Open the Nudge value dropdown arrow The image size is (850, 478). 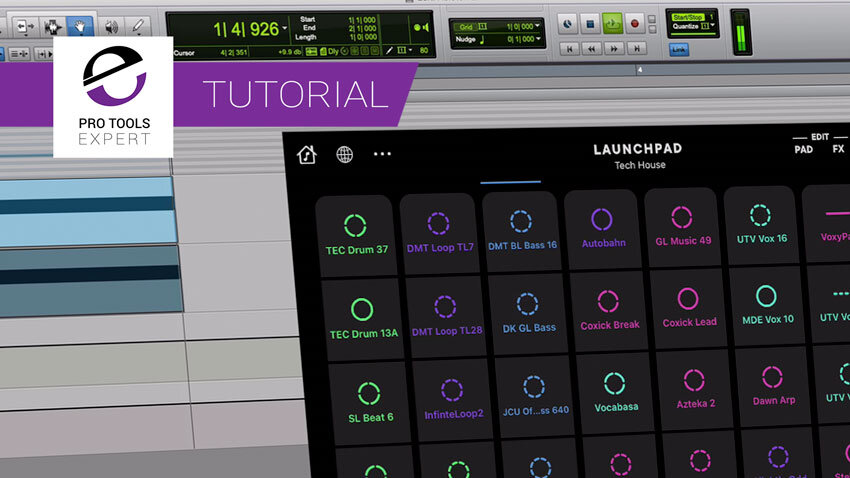[538, 39]
